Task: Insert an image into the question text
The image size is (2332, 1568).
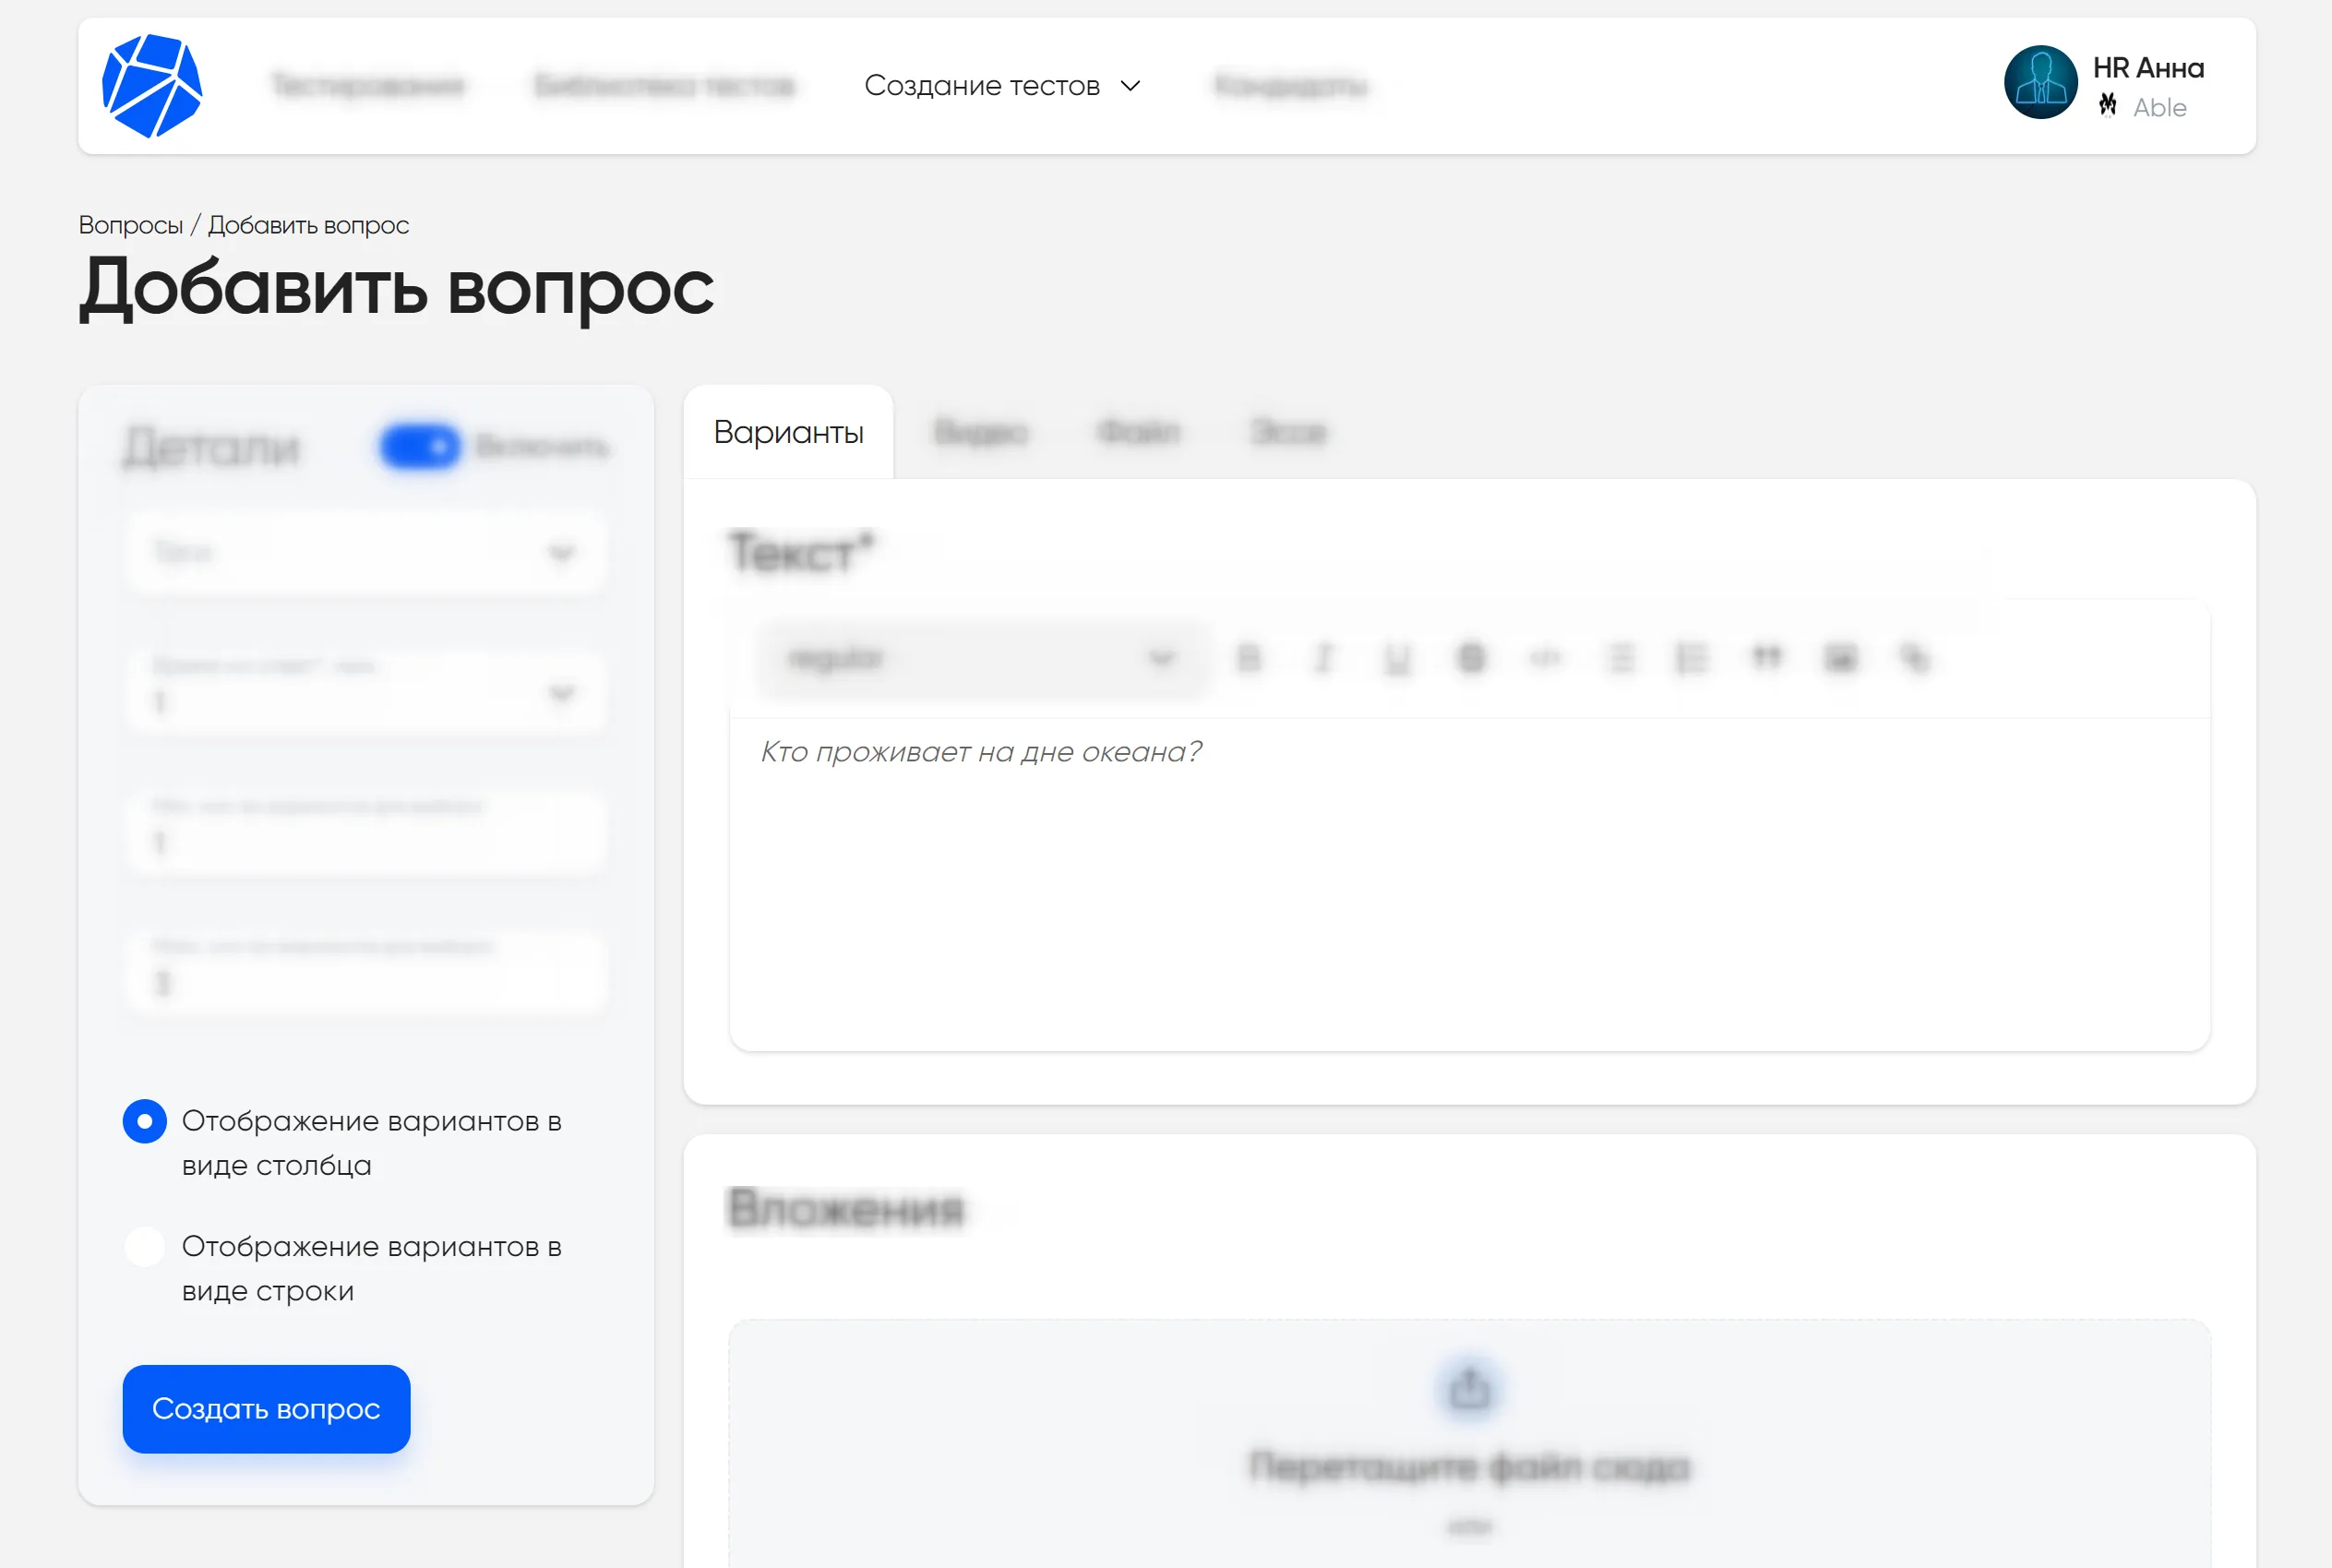Action: (x=1840, y=658)
